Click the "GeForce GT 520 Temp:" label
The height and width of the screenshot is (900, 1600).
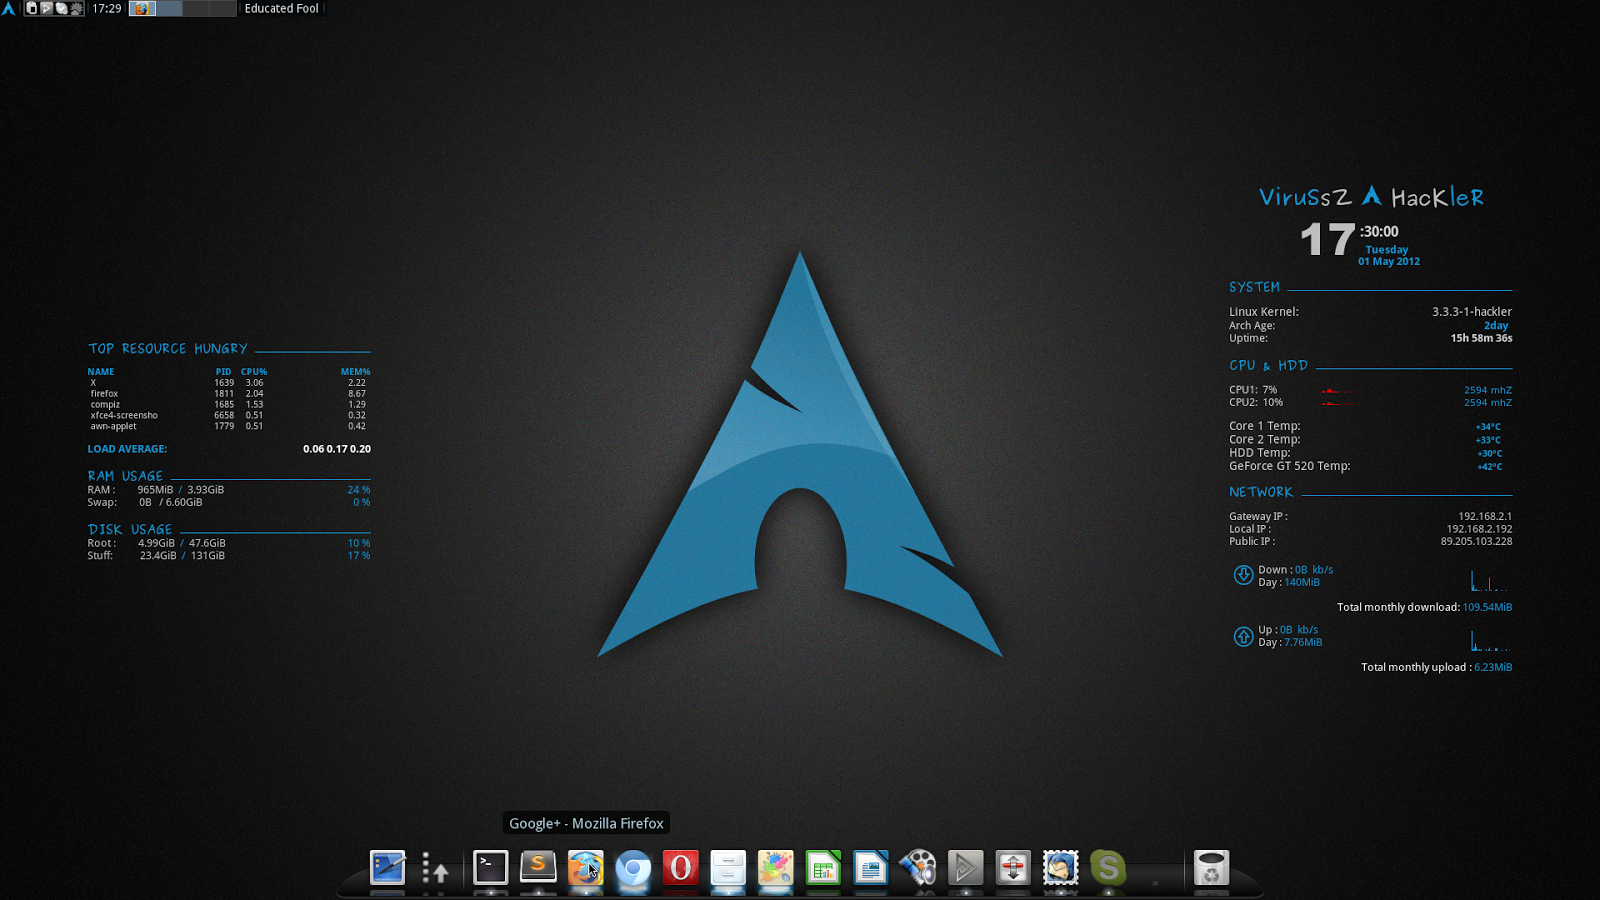(1290, 466)
